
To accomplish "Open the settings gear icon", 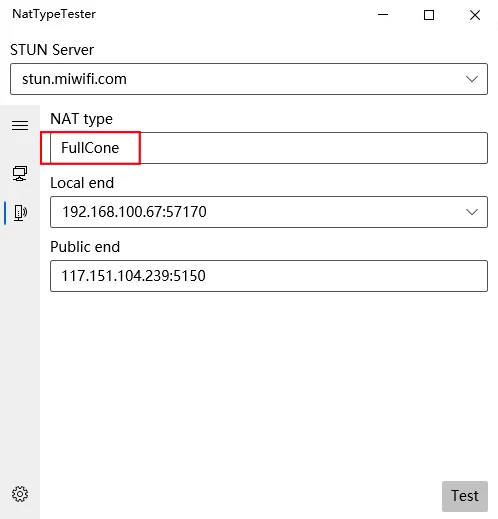I will point(20,494).
